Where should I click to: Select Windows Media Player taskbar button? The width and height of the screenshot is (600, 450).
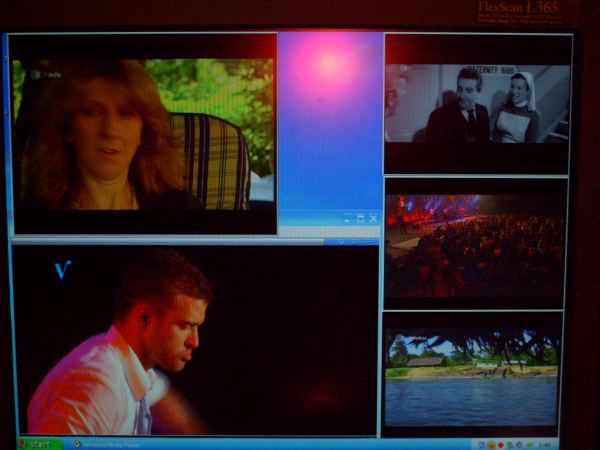click(x=108, y=445)
